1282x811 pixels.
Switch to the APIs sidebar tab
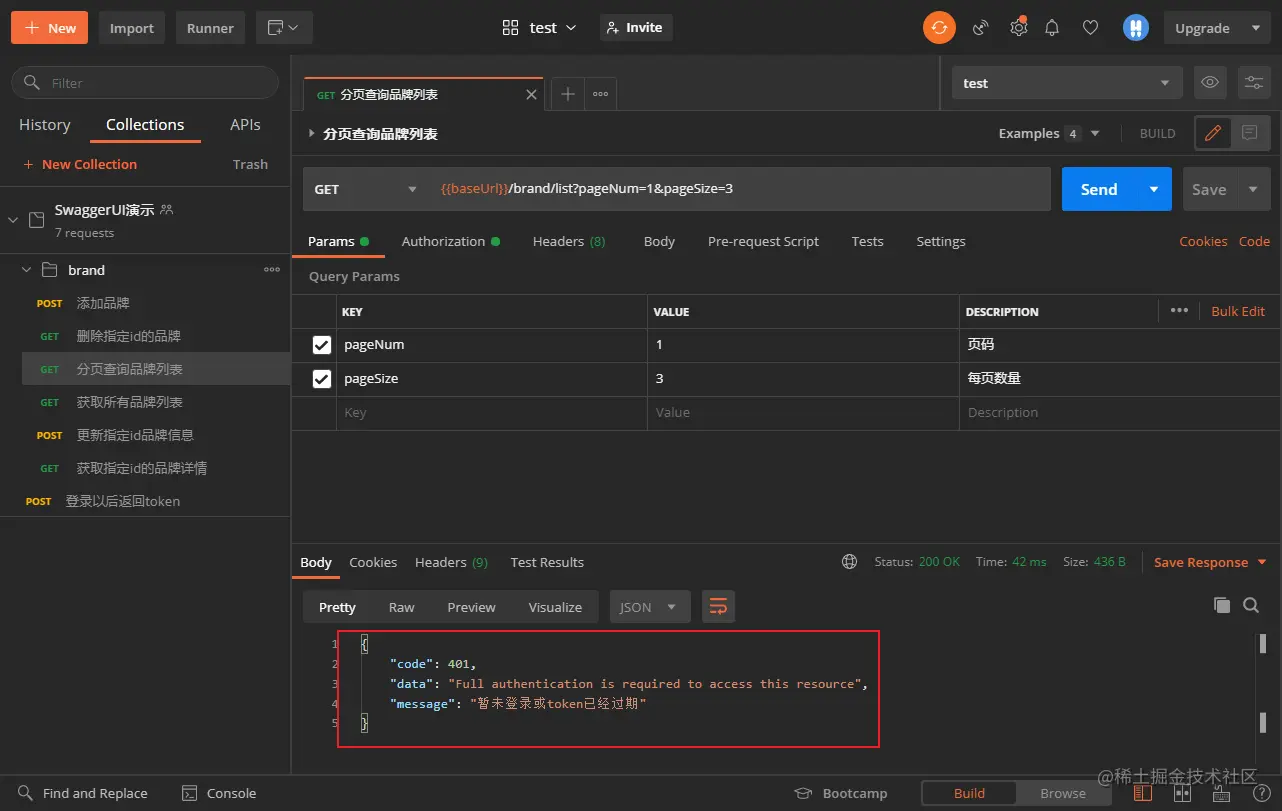[x=245, y=125]
